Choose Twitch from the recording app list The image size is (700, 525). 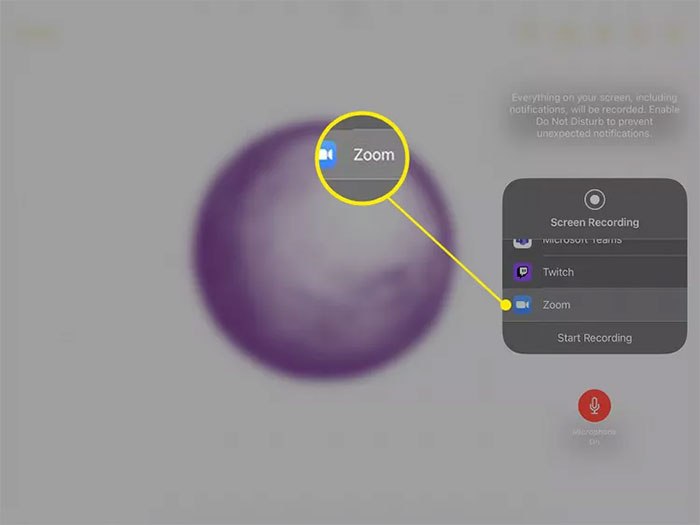click(x=595, y=272)
